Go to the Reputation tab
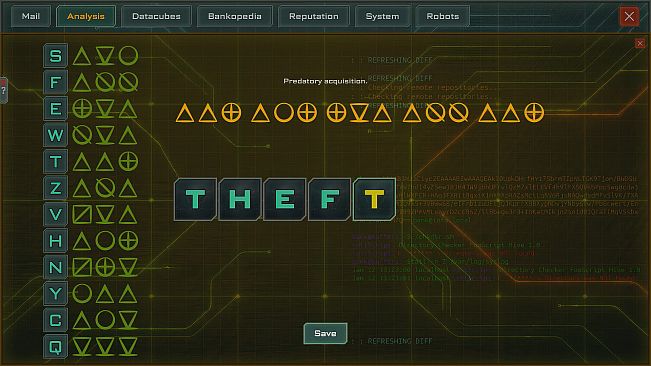Screen dimensions: 651x366 click(x=313, y=17)
